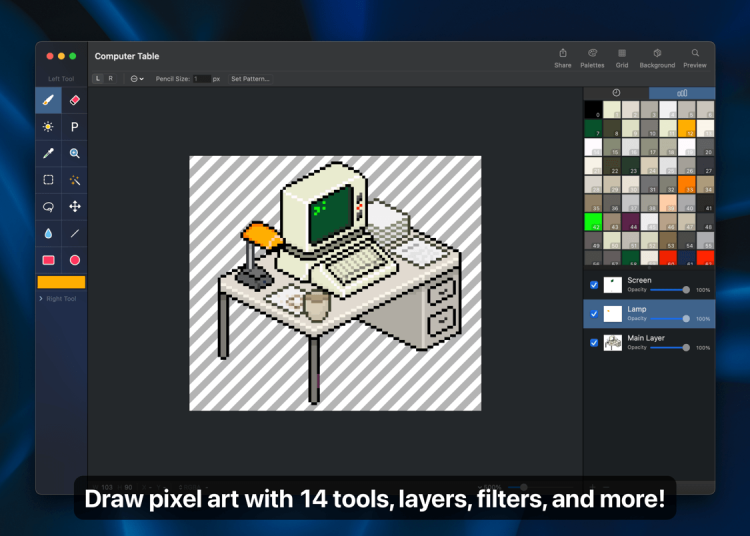Viewport: 750px width, 536px height.
Task: Toggle Main Layer visibility checkbox
Action: tap(594, 343)
